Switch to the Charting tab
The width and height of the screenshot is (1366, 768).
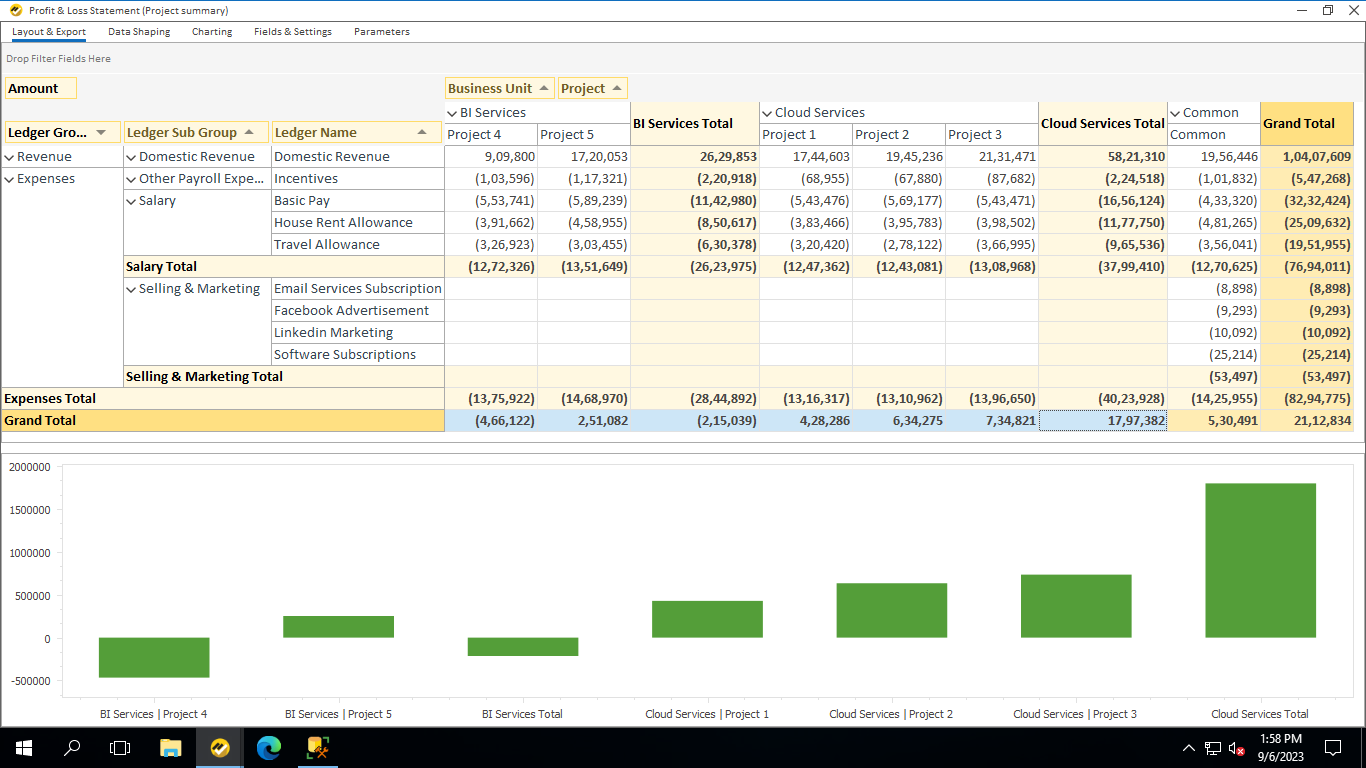coord(211,31)
